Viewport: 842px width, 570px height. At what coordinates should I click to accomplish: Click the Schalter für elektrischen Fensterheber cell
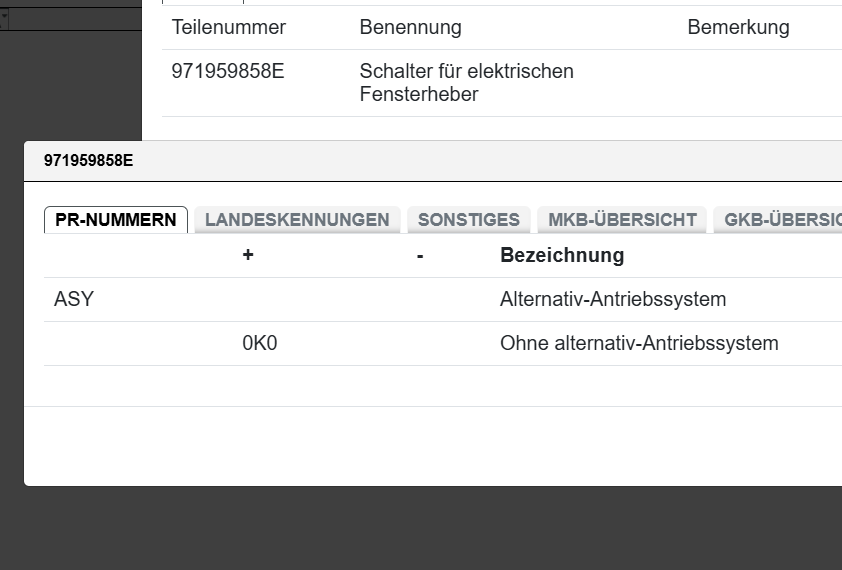point(466,83)
